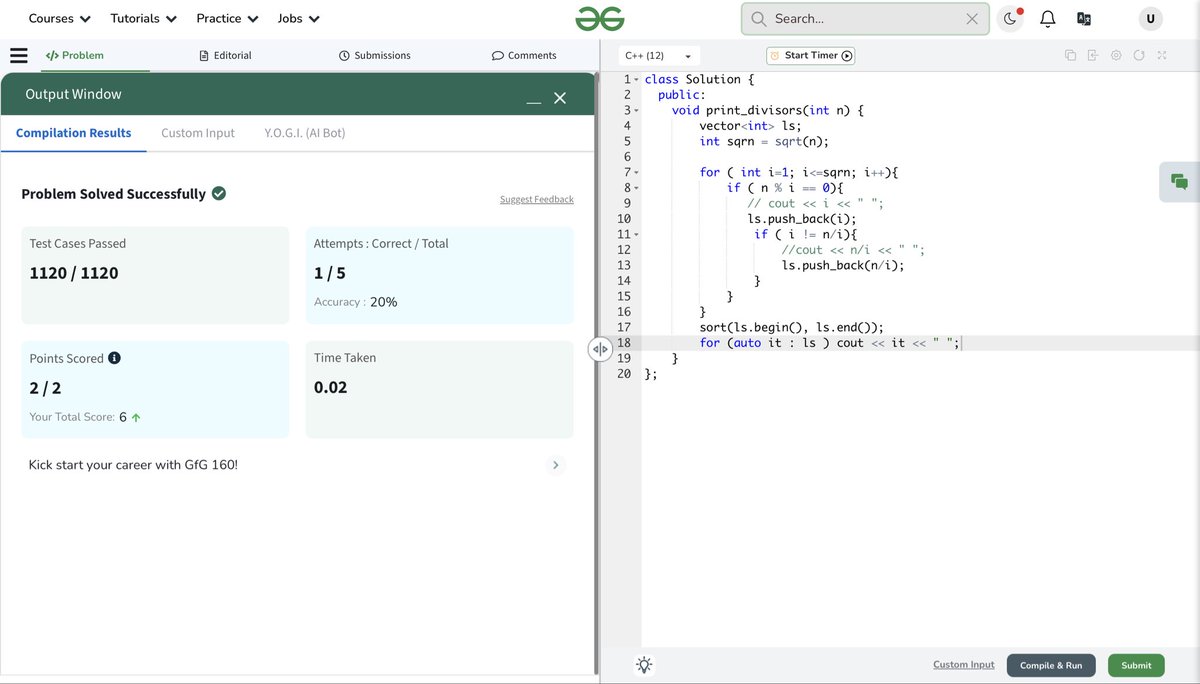The image size is (1200, 684).
Task: Open the C++ (12) language dropdown
Action: point(659,56)
